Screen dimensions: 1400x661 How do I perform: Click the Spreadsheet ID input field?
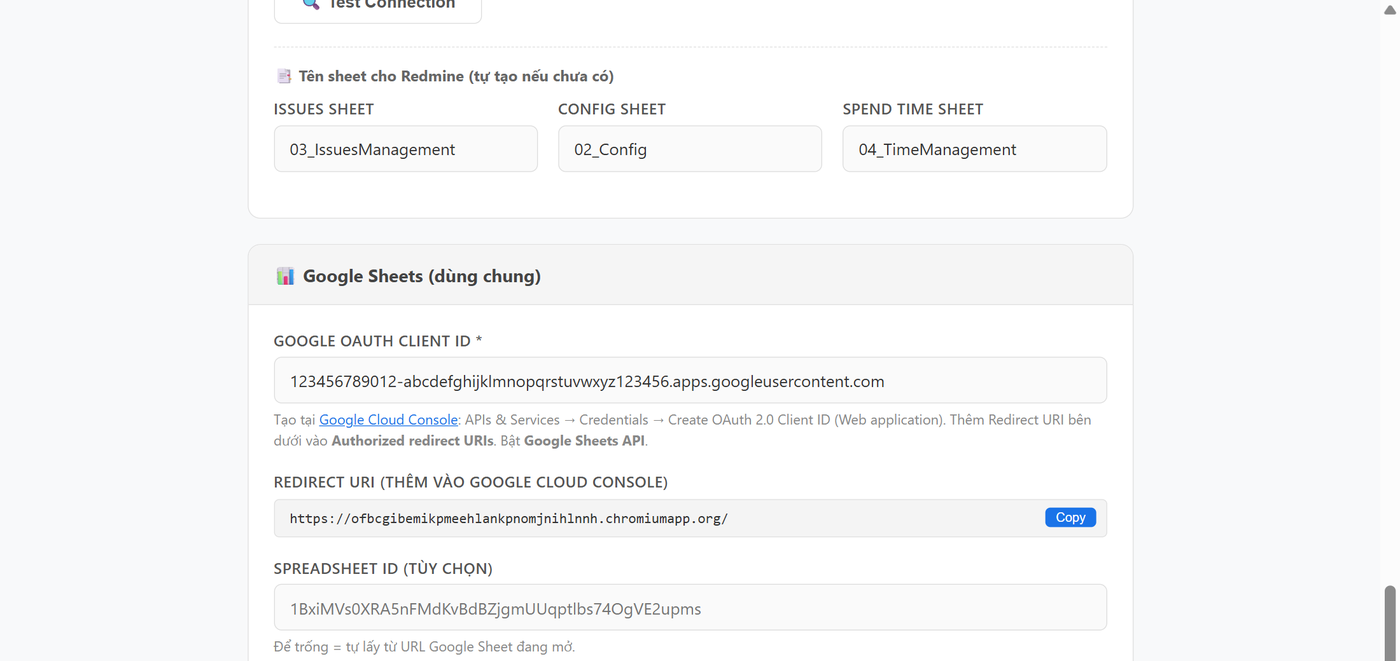click(690, 608)
